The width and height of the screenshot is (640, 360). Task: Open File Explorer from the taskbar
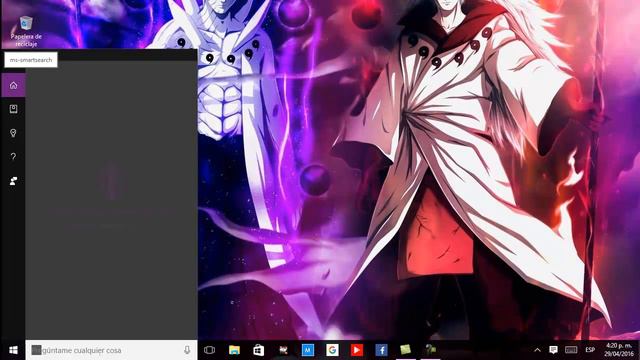234,350
